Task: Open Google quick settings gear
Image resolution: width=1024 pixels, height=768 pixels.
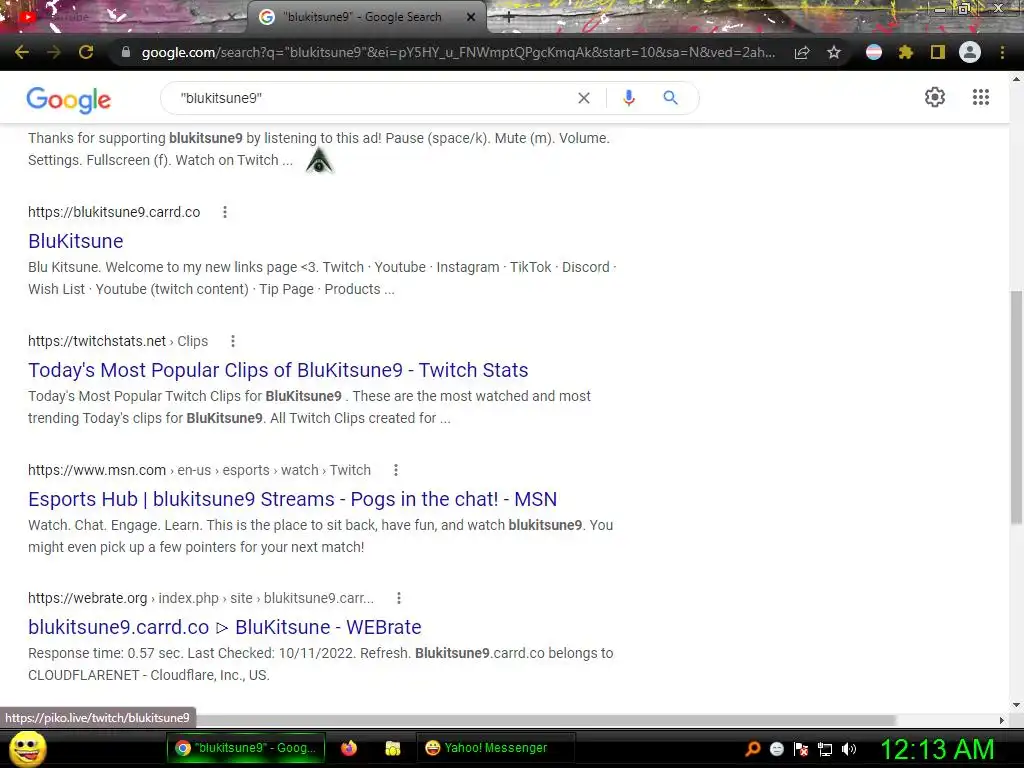Action: (935, 97)
